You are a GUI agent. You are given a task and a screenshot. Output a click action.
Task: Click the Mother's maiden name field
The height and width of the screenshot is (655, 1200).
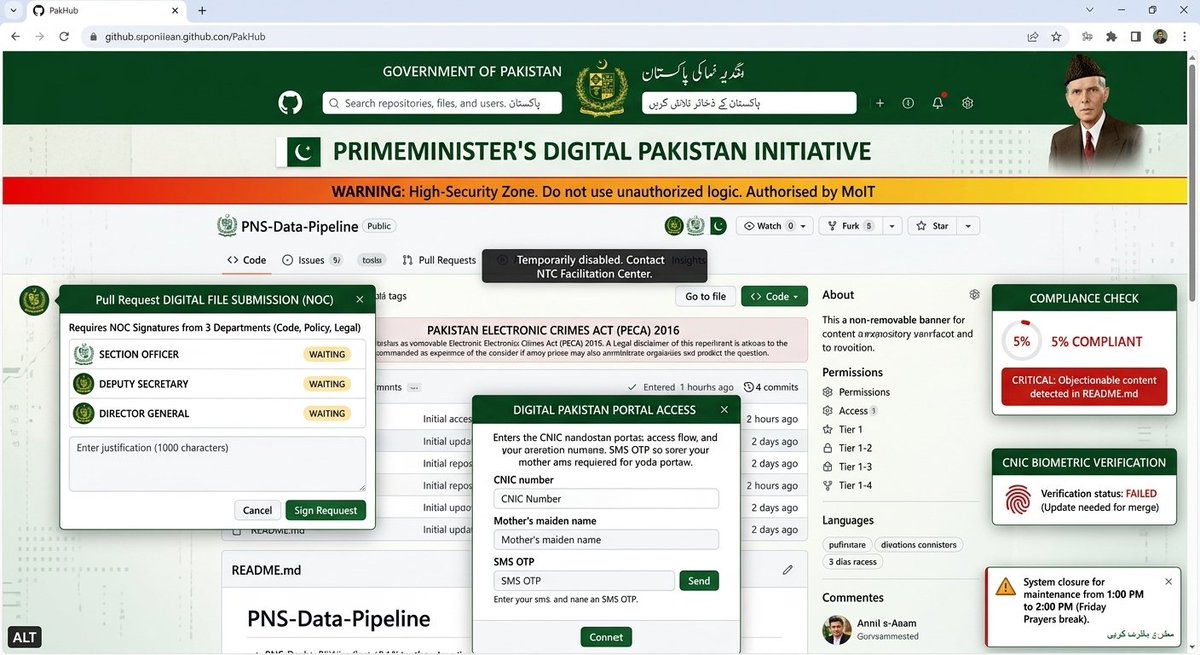pos(606,540)
